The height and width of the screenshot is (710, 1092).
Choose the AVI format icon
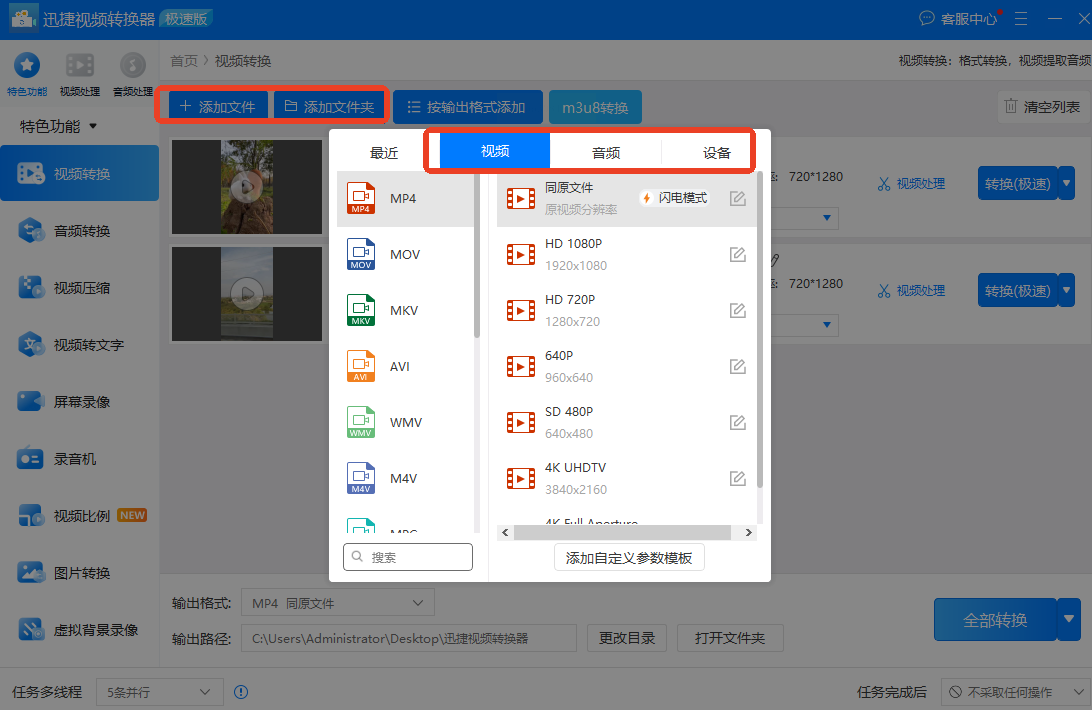361,366
